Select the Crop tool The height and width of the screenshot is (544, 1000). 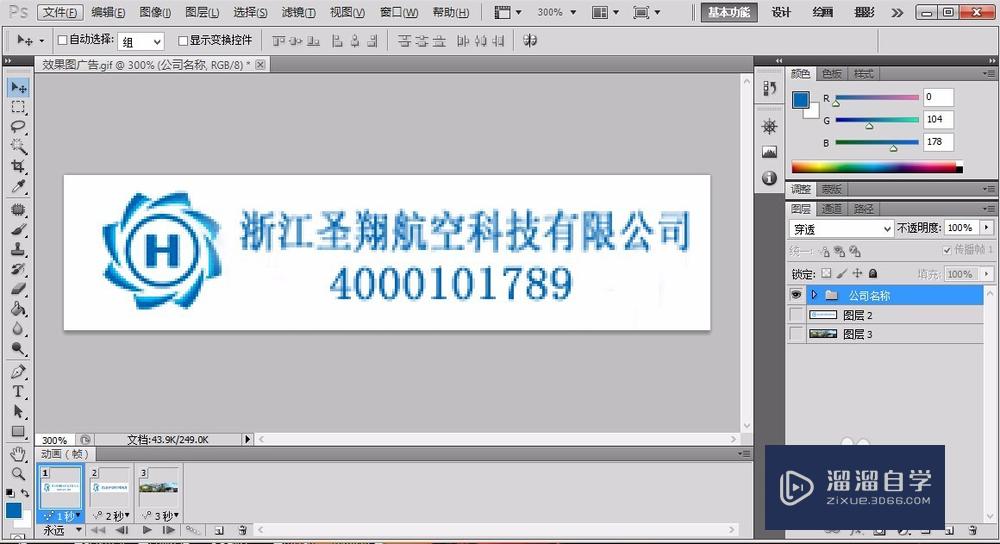coord(18,166)
